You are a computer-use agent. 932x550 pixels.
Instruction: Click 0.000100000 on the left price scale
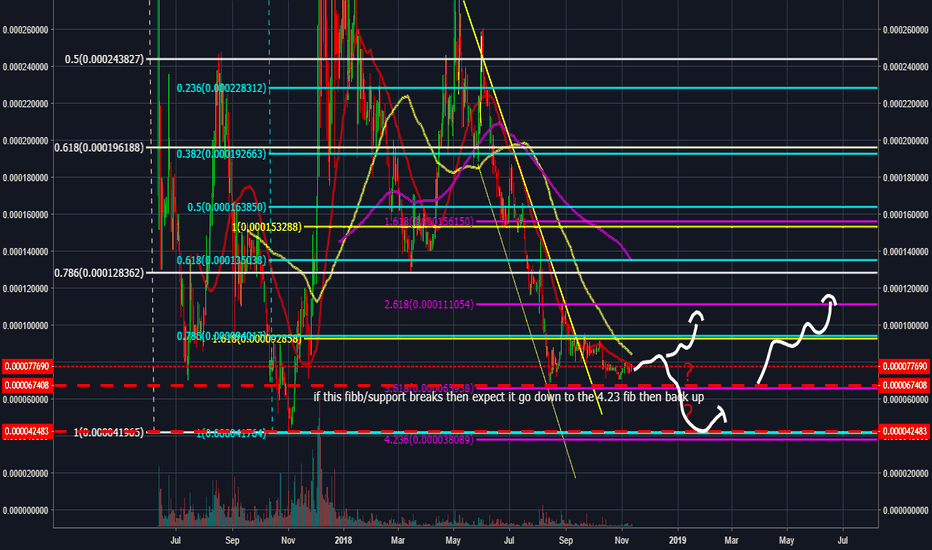[x=26, y=325]
